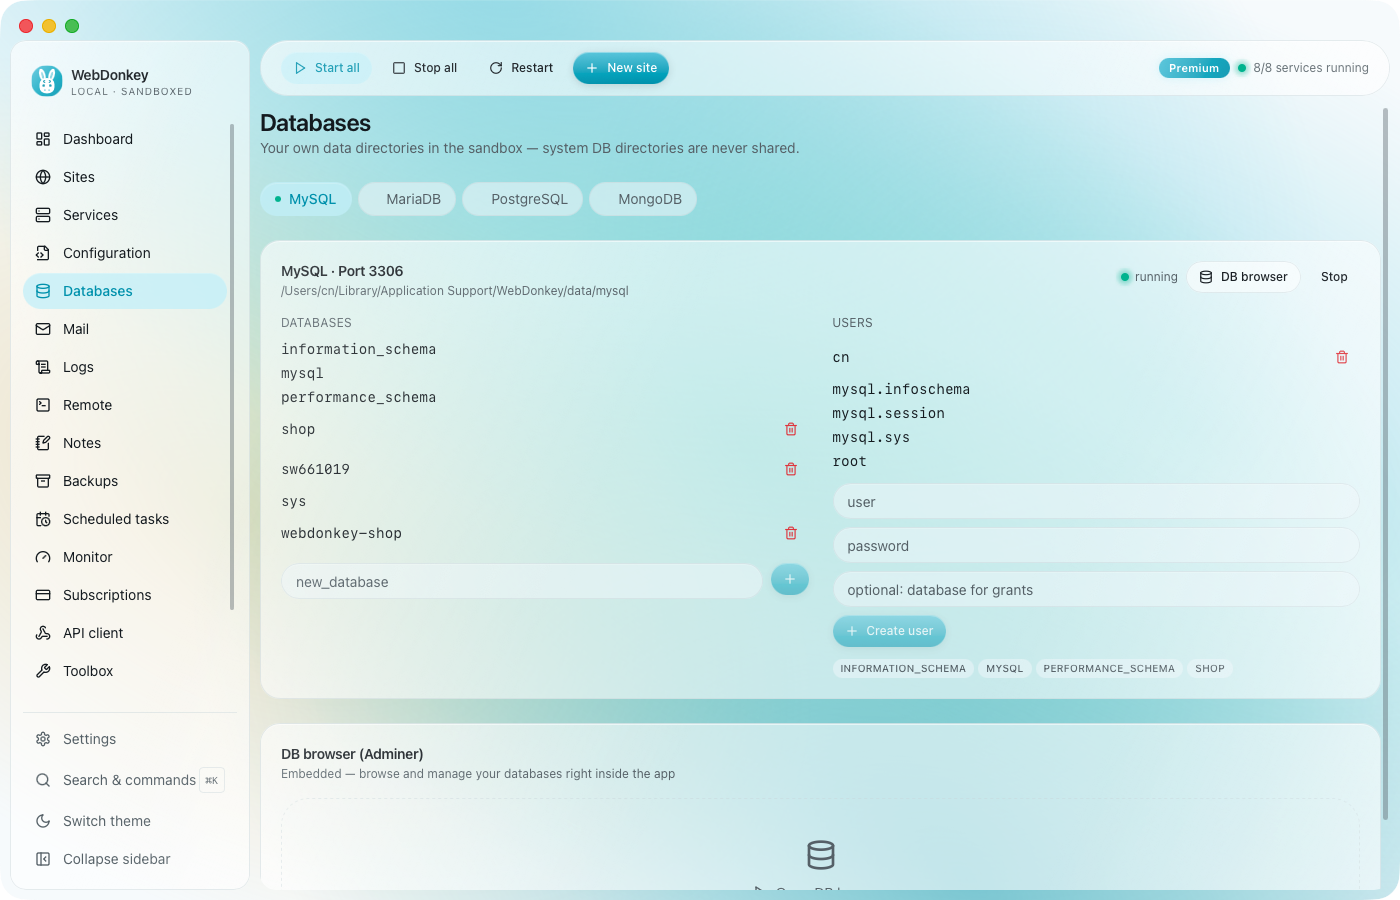The width and height of the screenshot is (1400, 900).
Task: Click the Sites globe icon
Action: 43,177
